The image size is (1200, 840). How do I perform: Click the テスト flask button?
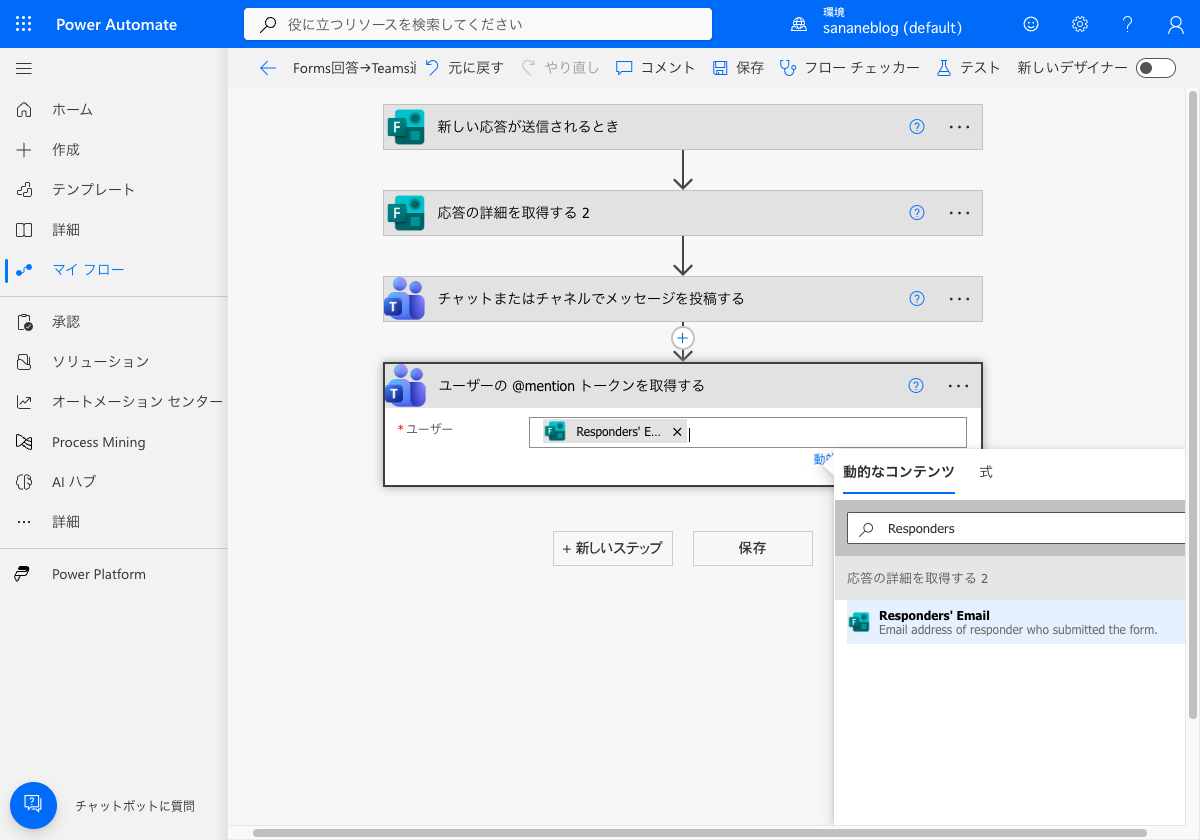click(x=968, y=68)
